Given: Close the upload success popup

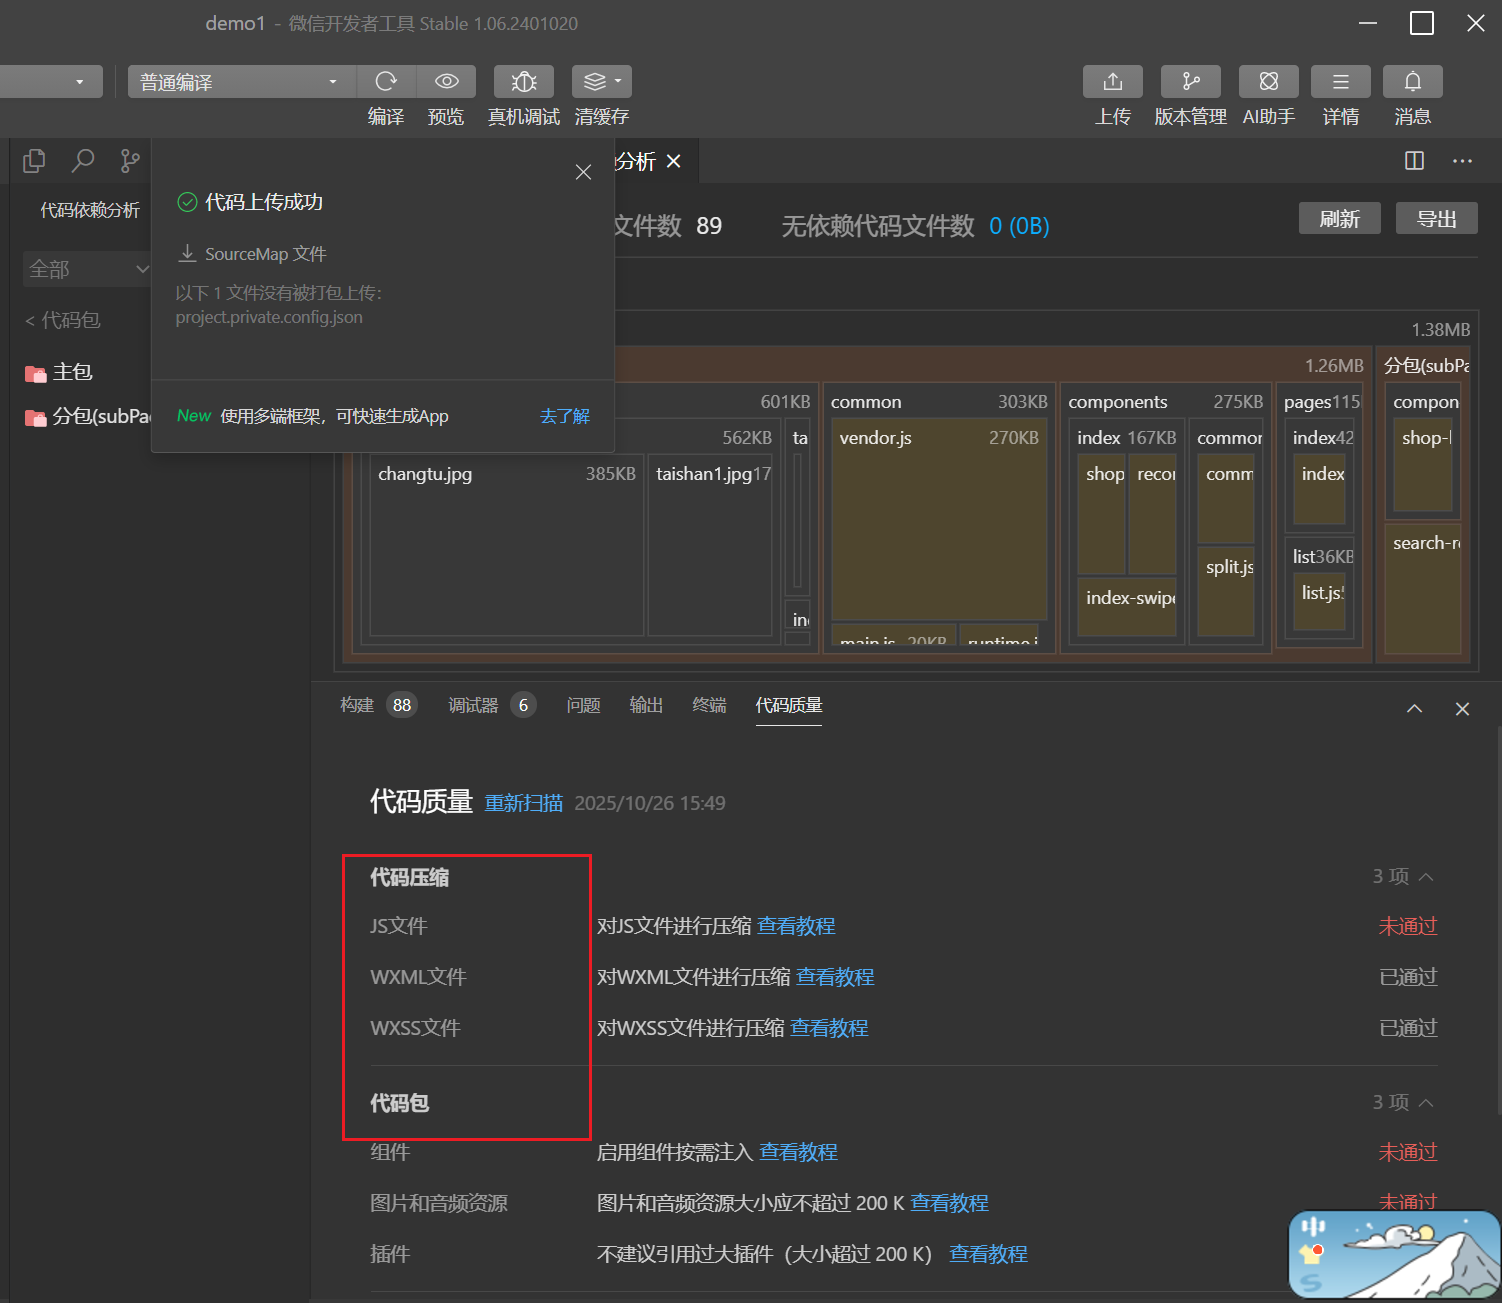Looking at the screenshot, I should click(584, 172).
